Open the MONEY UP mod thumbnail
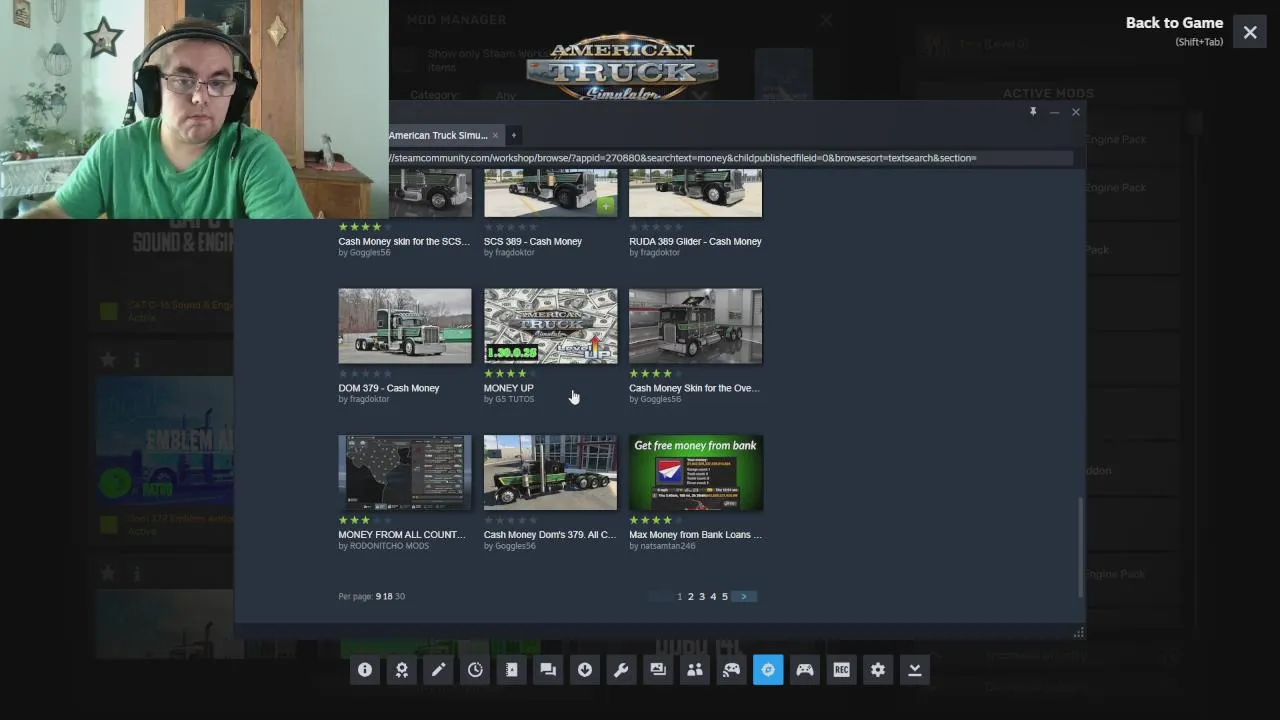 point(550,326)
